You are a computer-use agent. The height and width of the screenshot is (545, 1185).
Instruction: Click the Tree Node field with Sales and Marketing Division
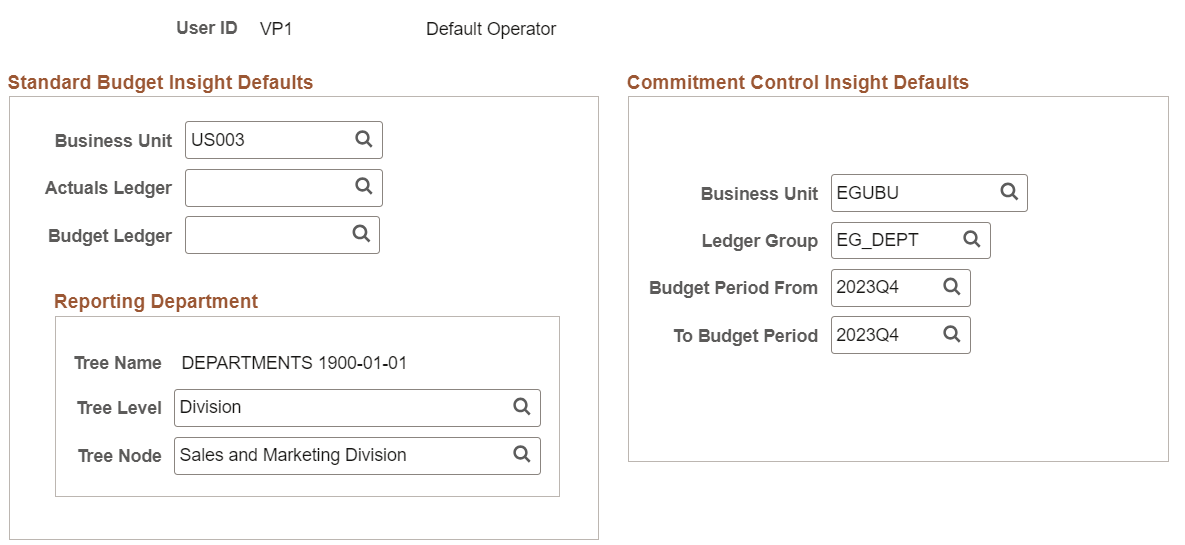340,455
